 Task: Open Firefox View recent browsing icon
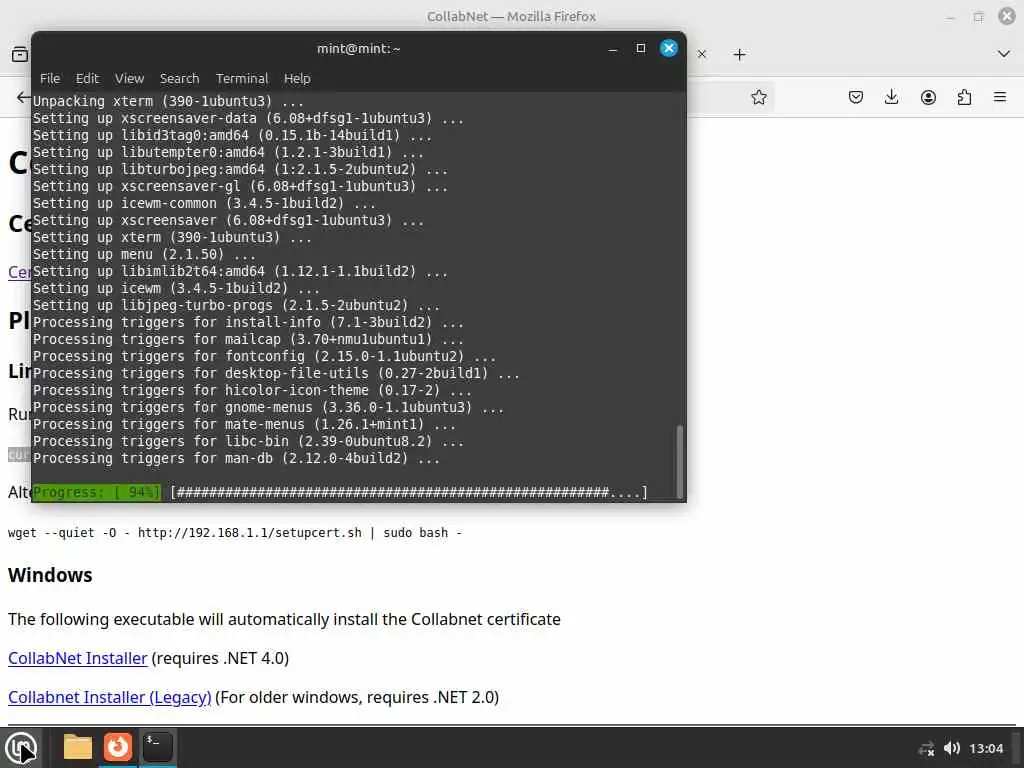pos(20,54)
